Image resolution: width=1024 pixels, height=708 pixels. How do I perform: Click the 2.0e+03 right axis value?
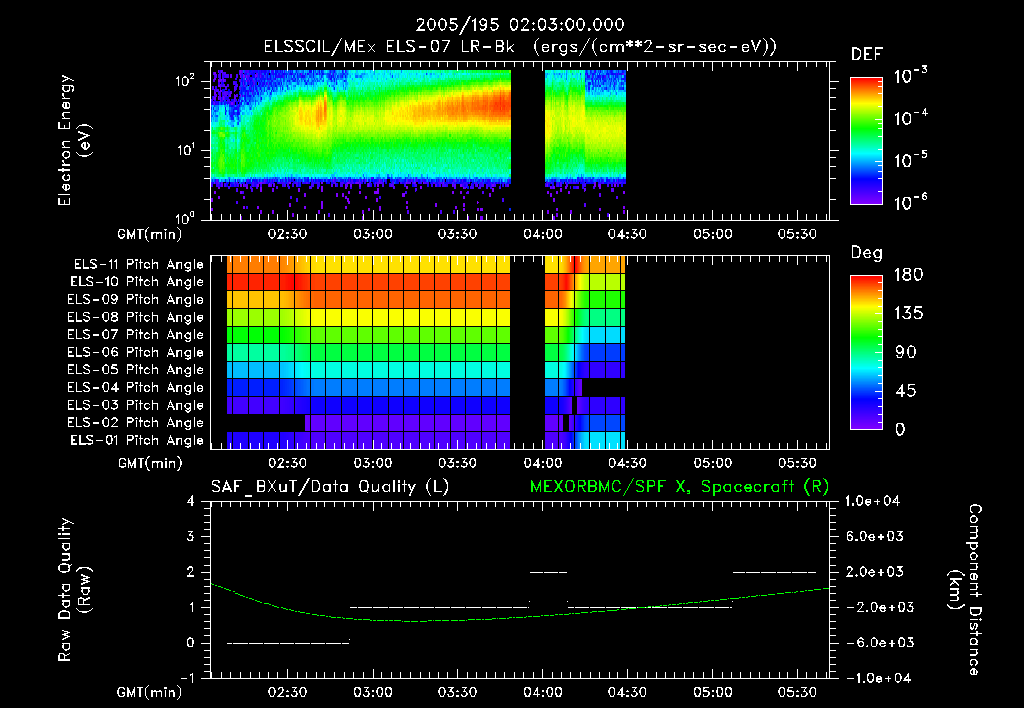pos(875,571)
